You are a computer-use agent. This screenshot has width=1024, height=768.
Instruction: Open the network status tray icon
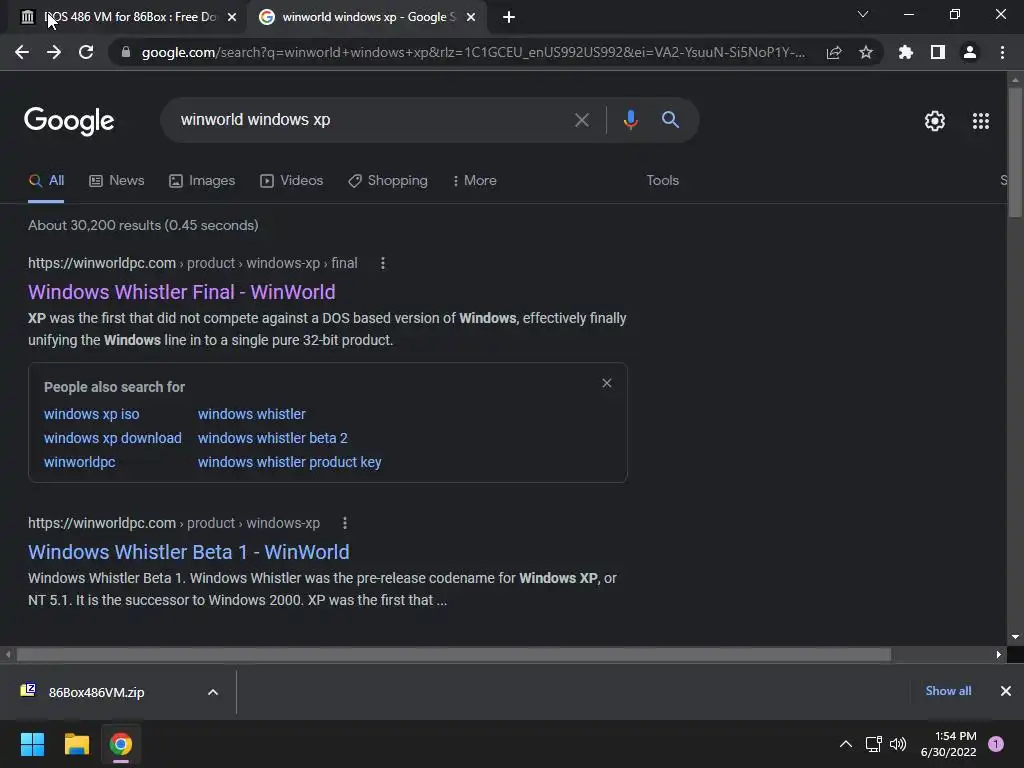[x=873, y=744]
